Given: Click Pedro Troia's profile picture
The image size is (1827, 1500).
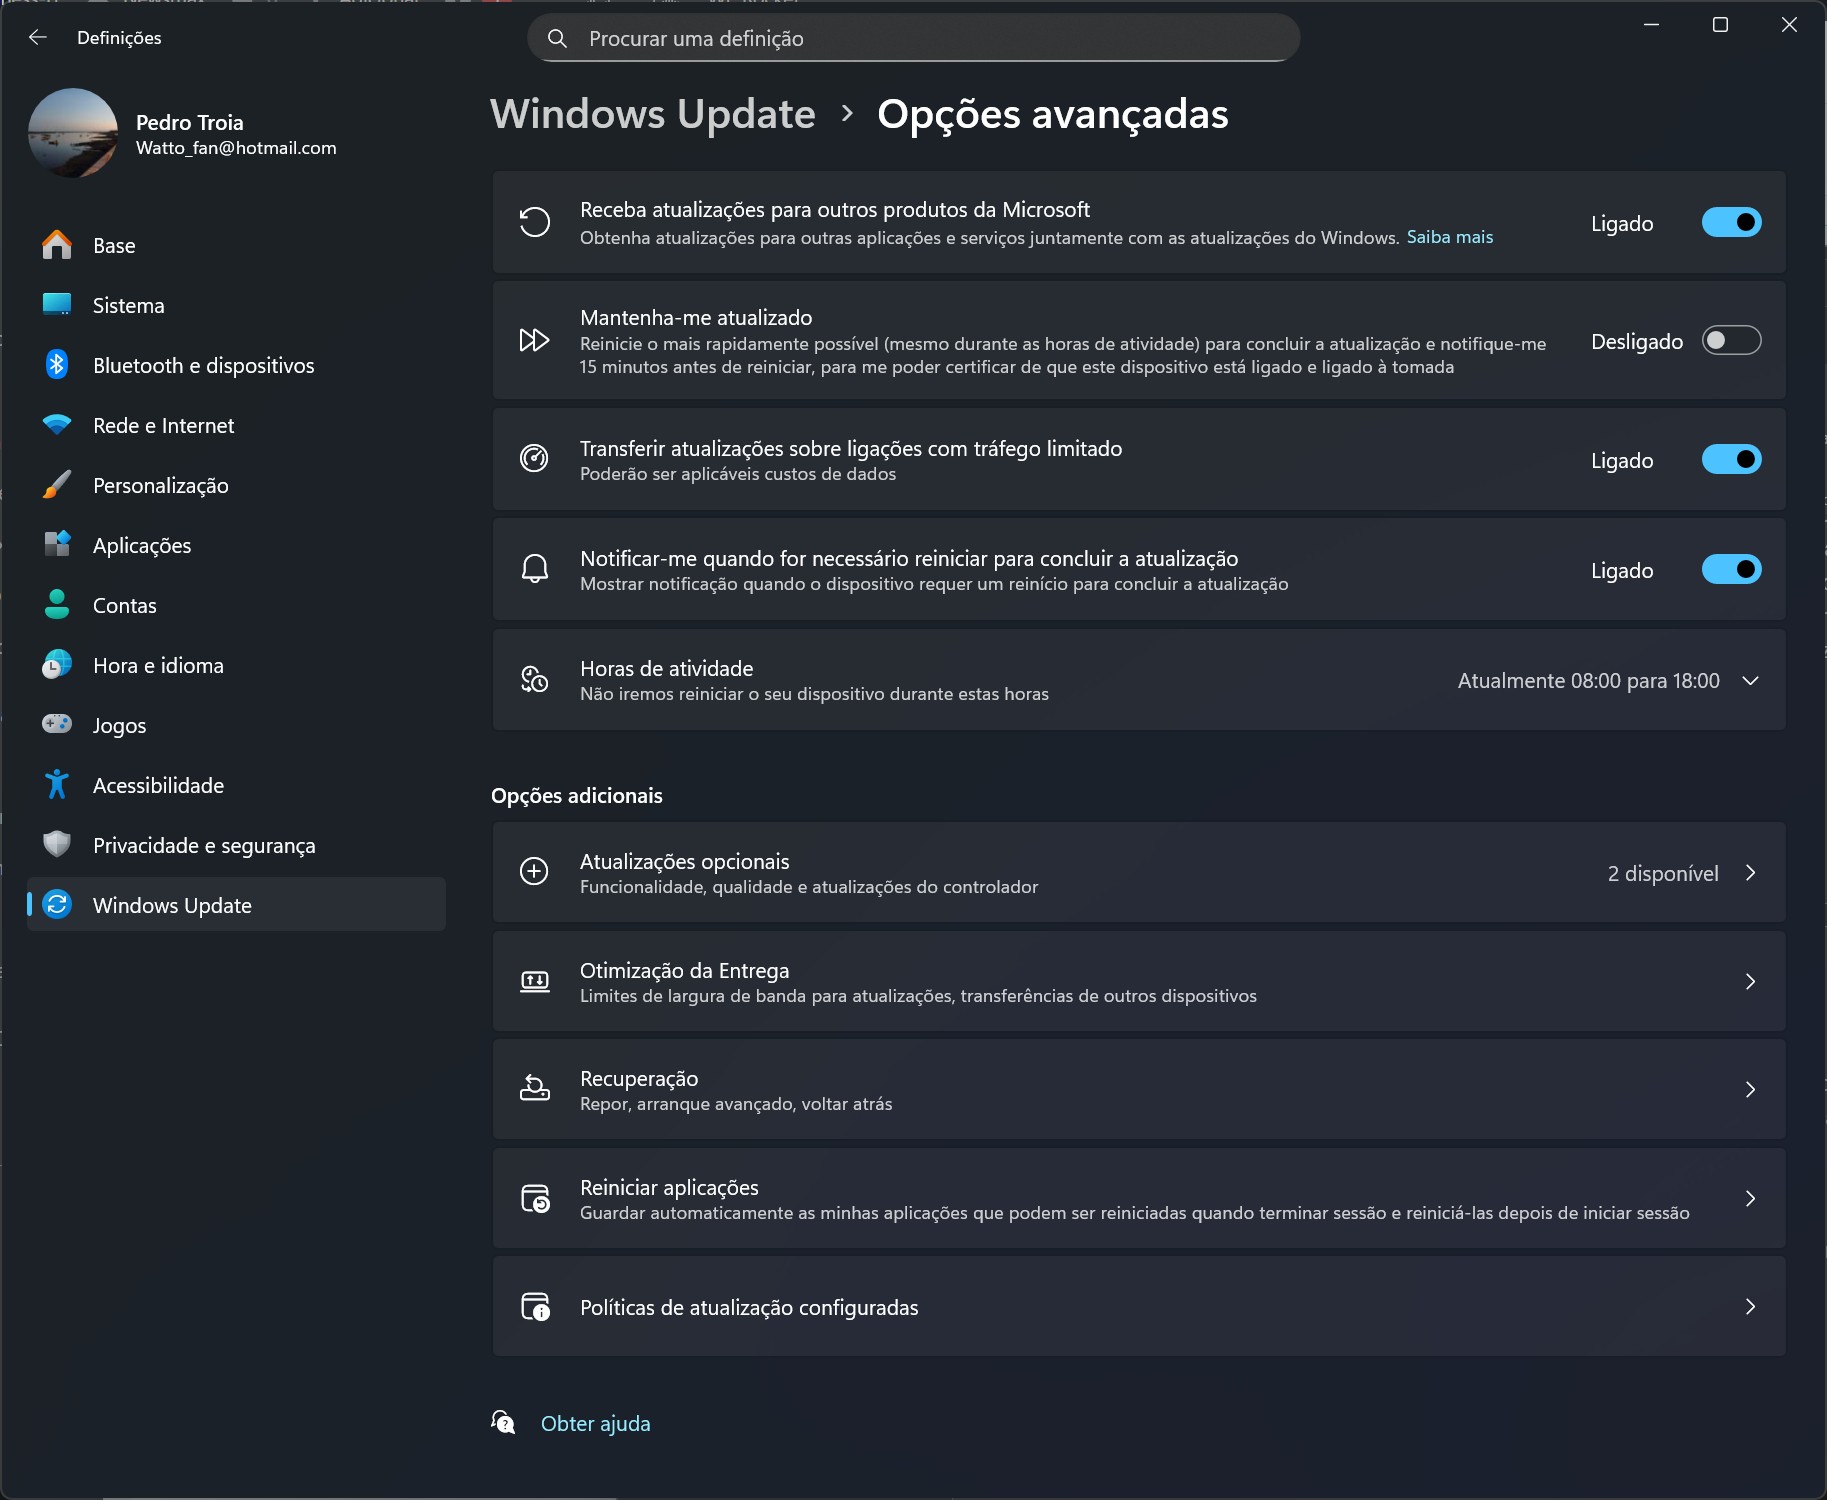Looking at the screenshot, I should (x=75, y=133).
